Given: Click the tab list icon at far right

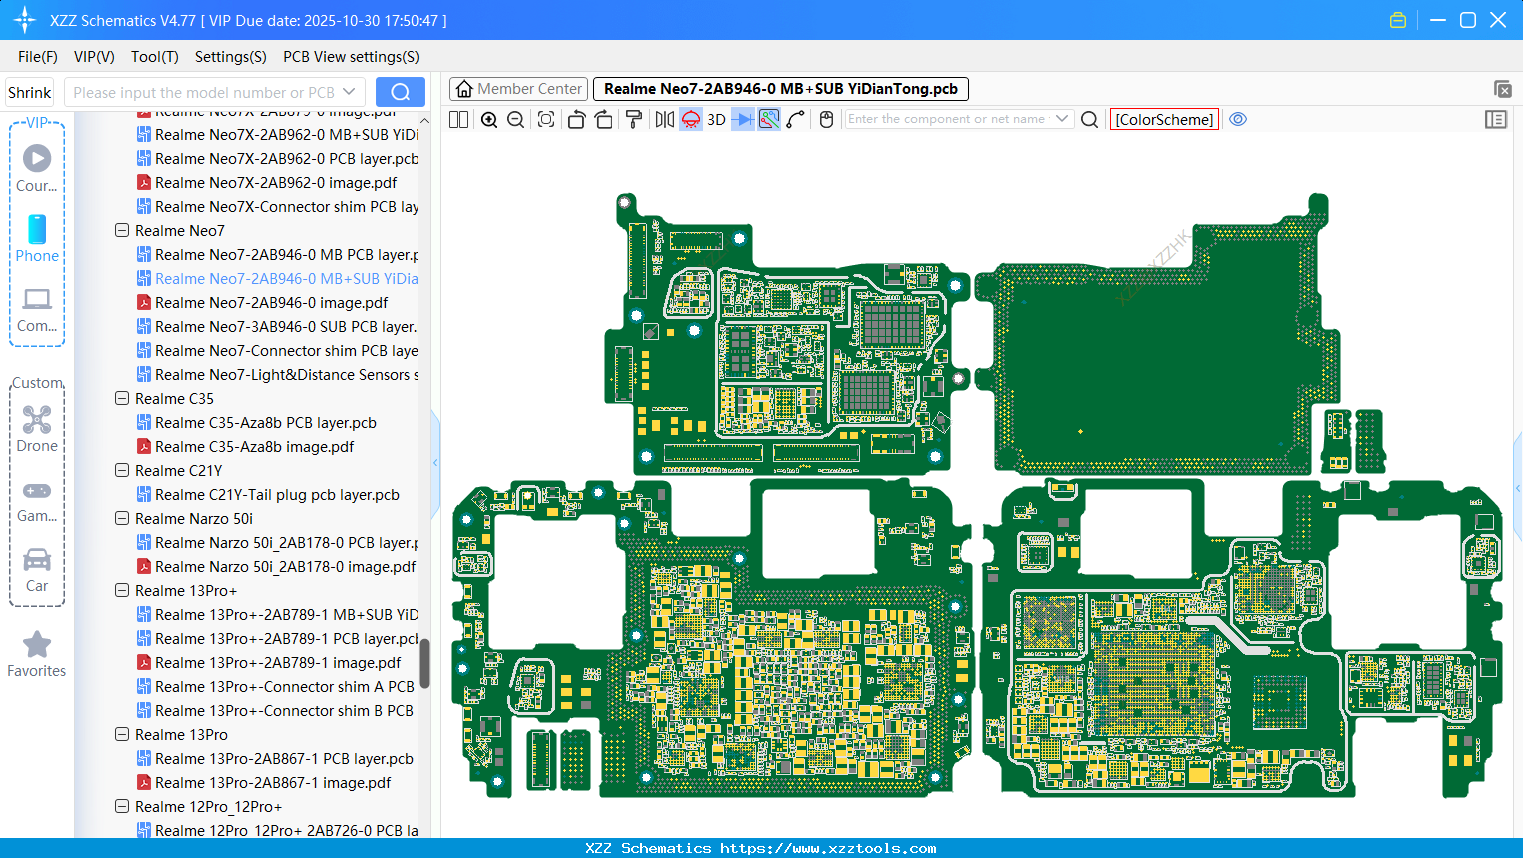Looking at the screenshot, I should point(1502,89).
